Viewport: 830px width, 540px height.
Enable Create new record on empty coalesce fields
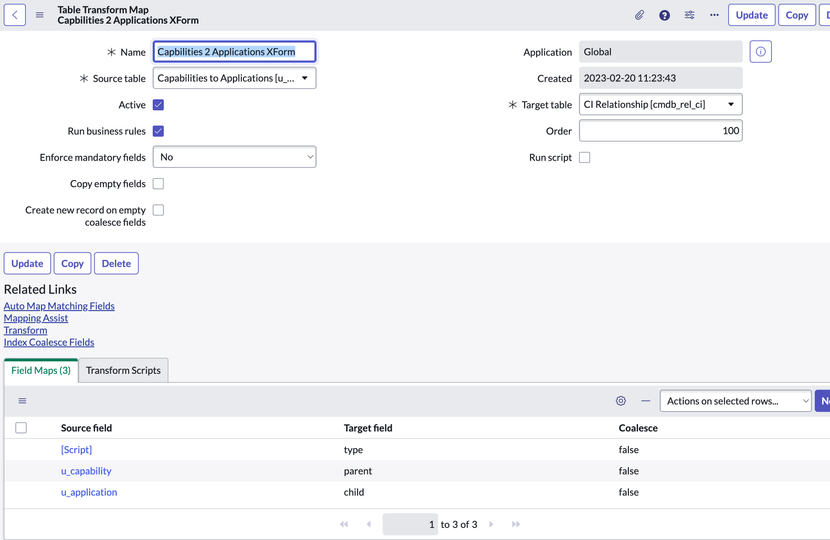[x=158, y=210]
